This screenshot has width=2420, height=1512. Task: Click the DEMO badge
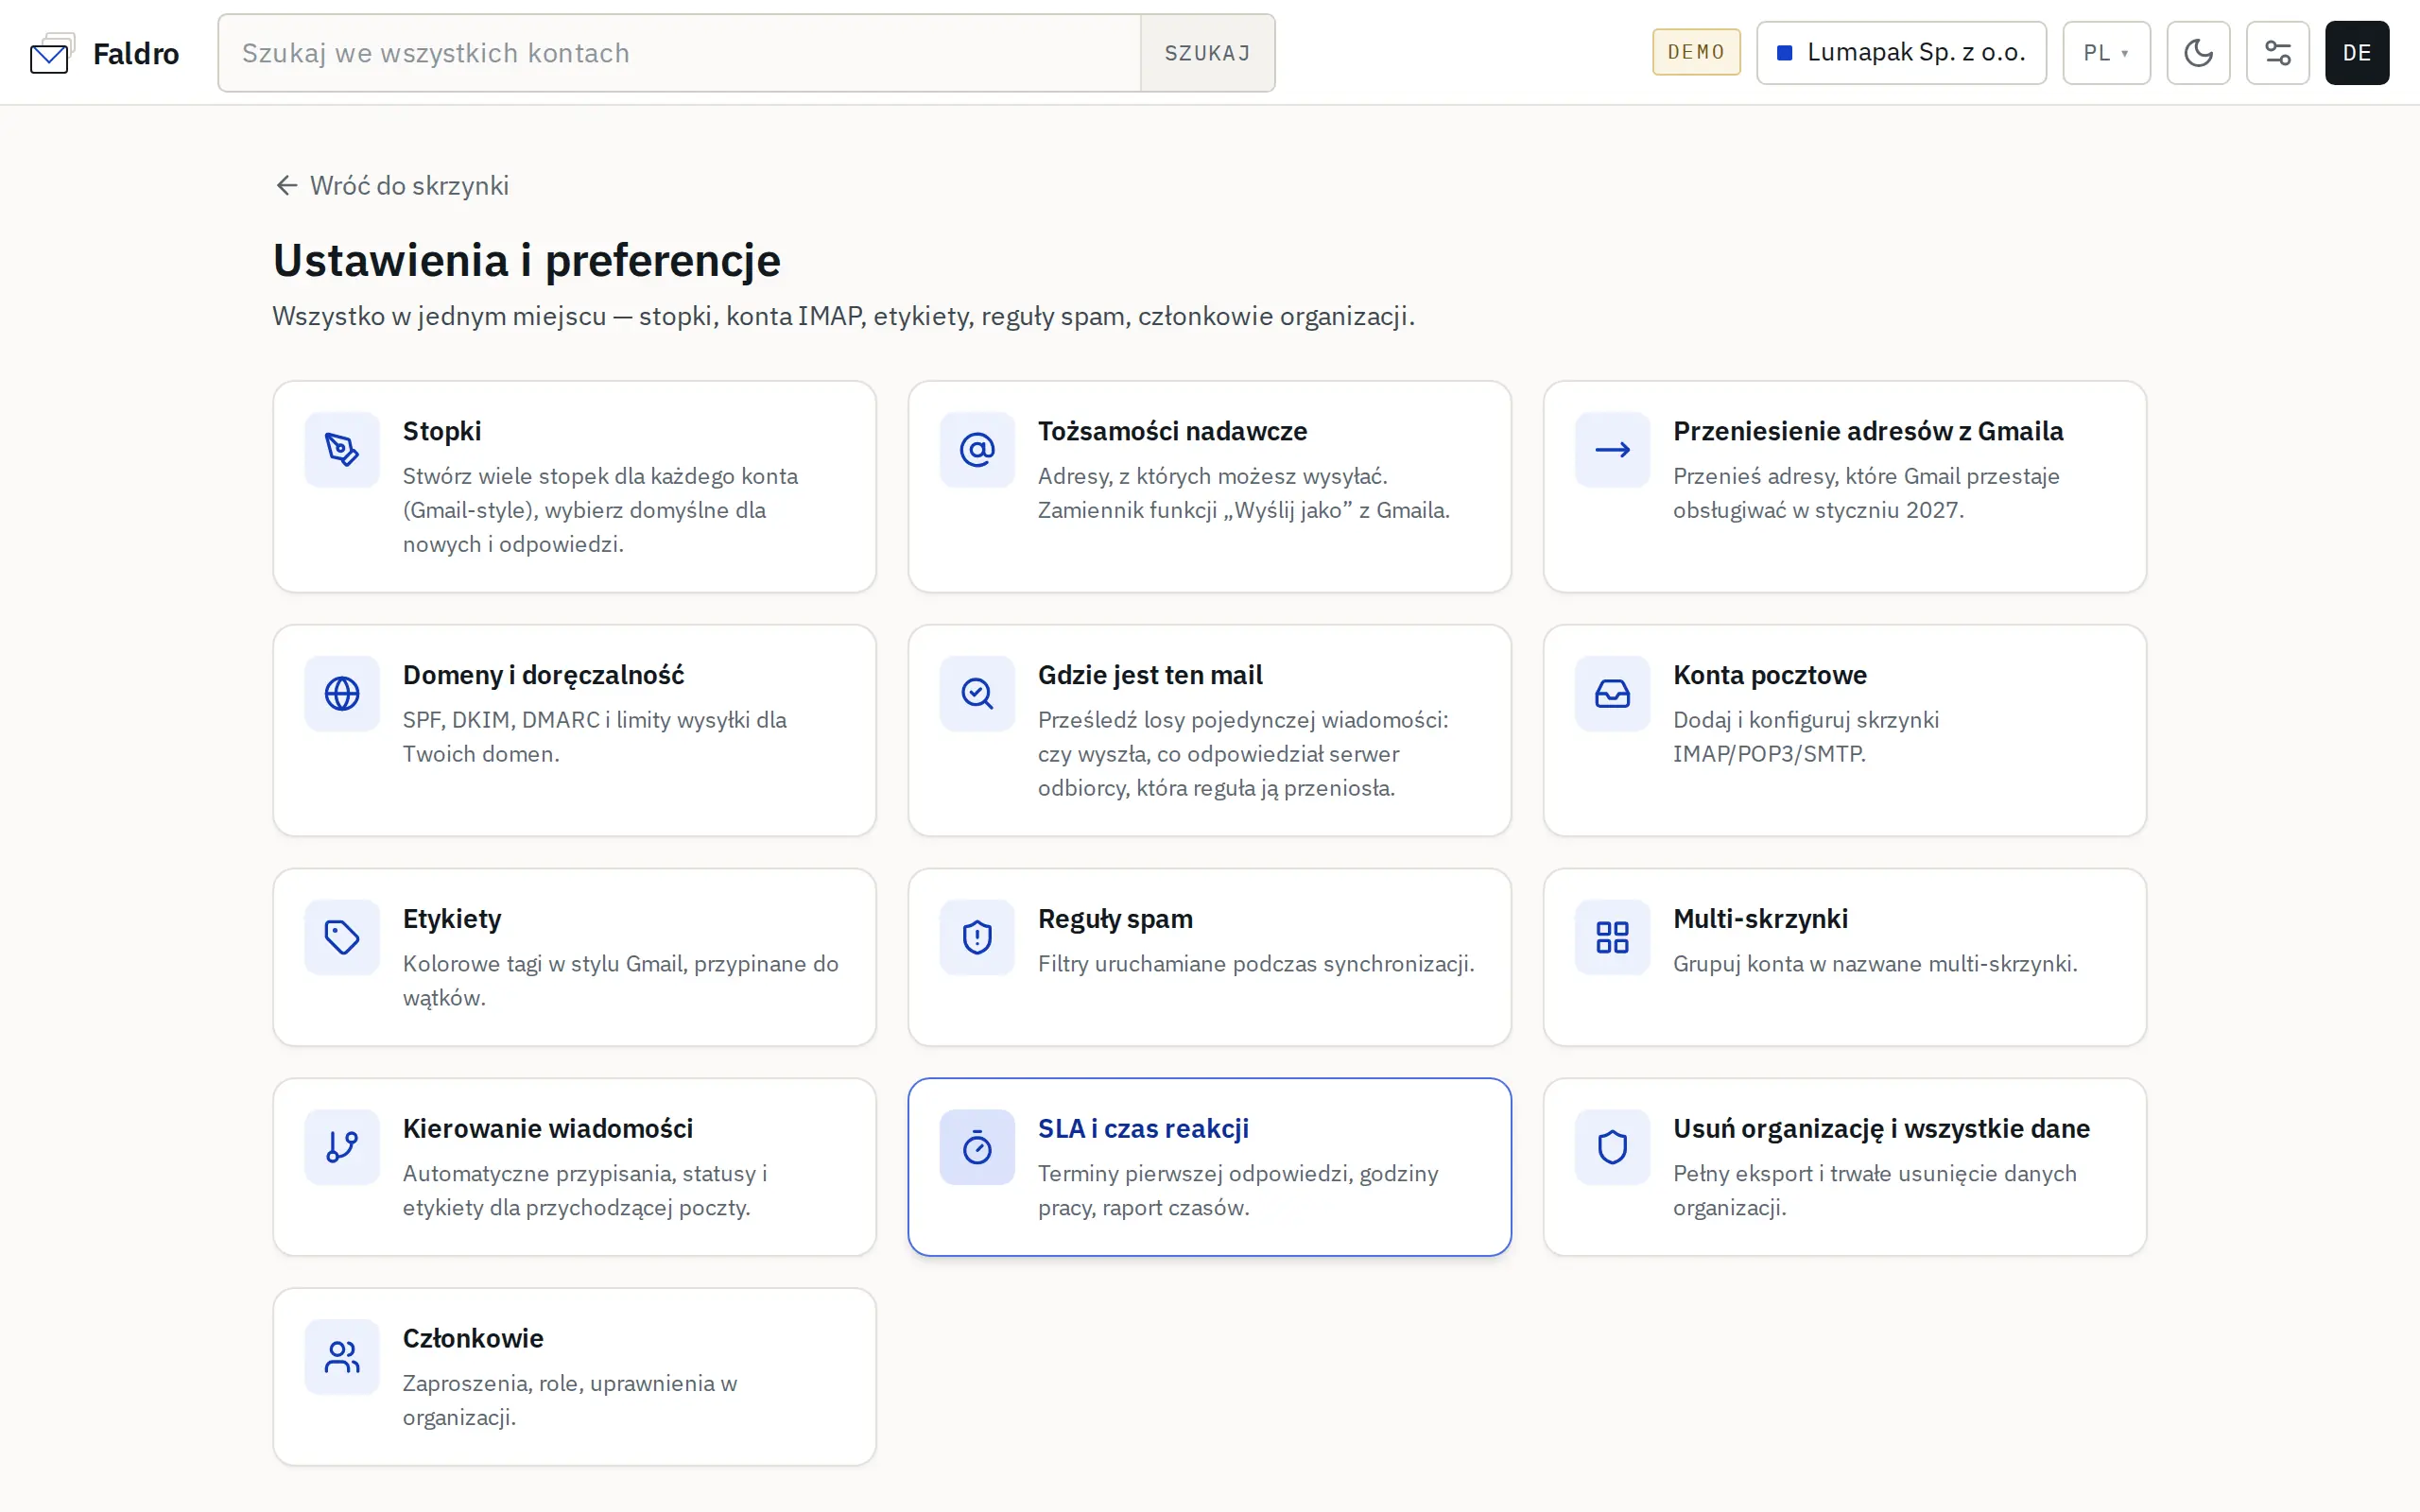[x=1696, y=52]
